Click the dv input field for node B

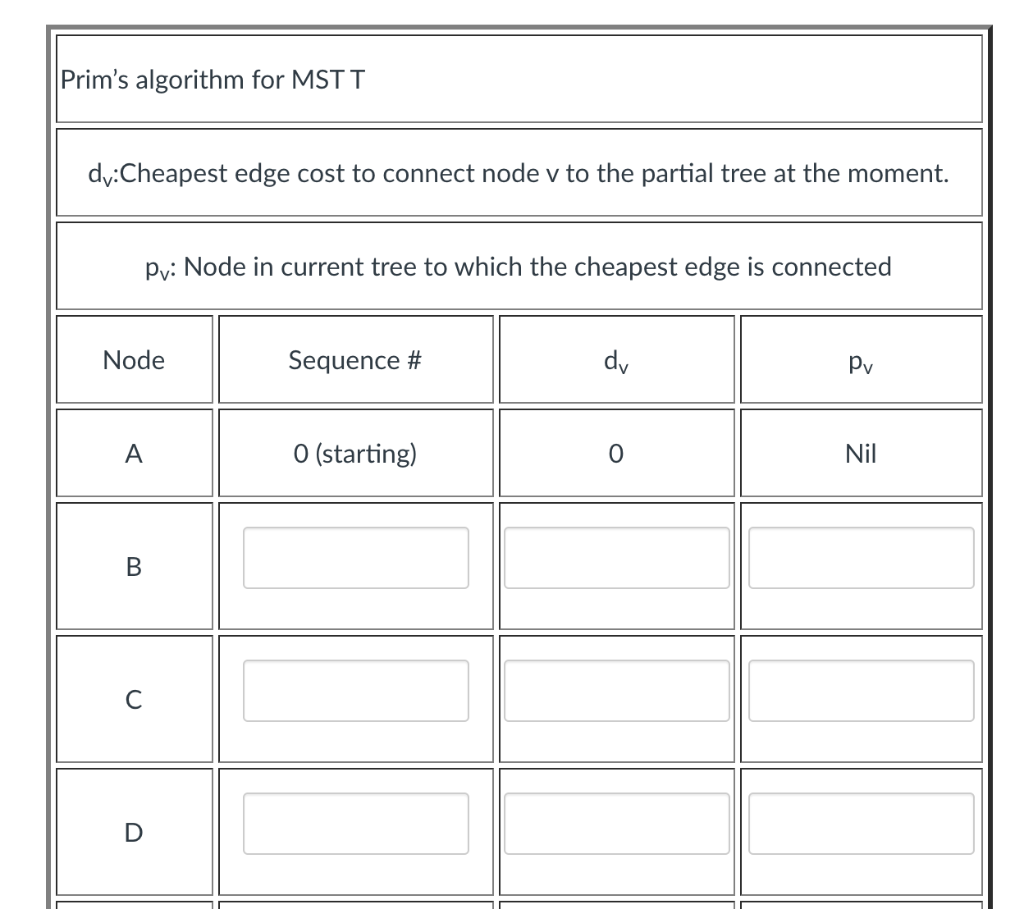coord(616,556)
